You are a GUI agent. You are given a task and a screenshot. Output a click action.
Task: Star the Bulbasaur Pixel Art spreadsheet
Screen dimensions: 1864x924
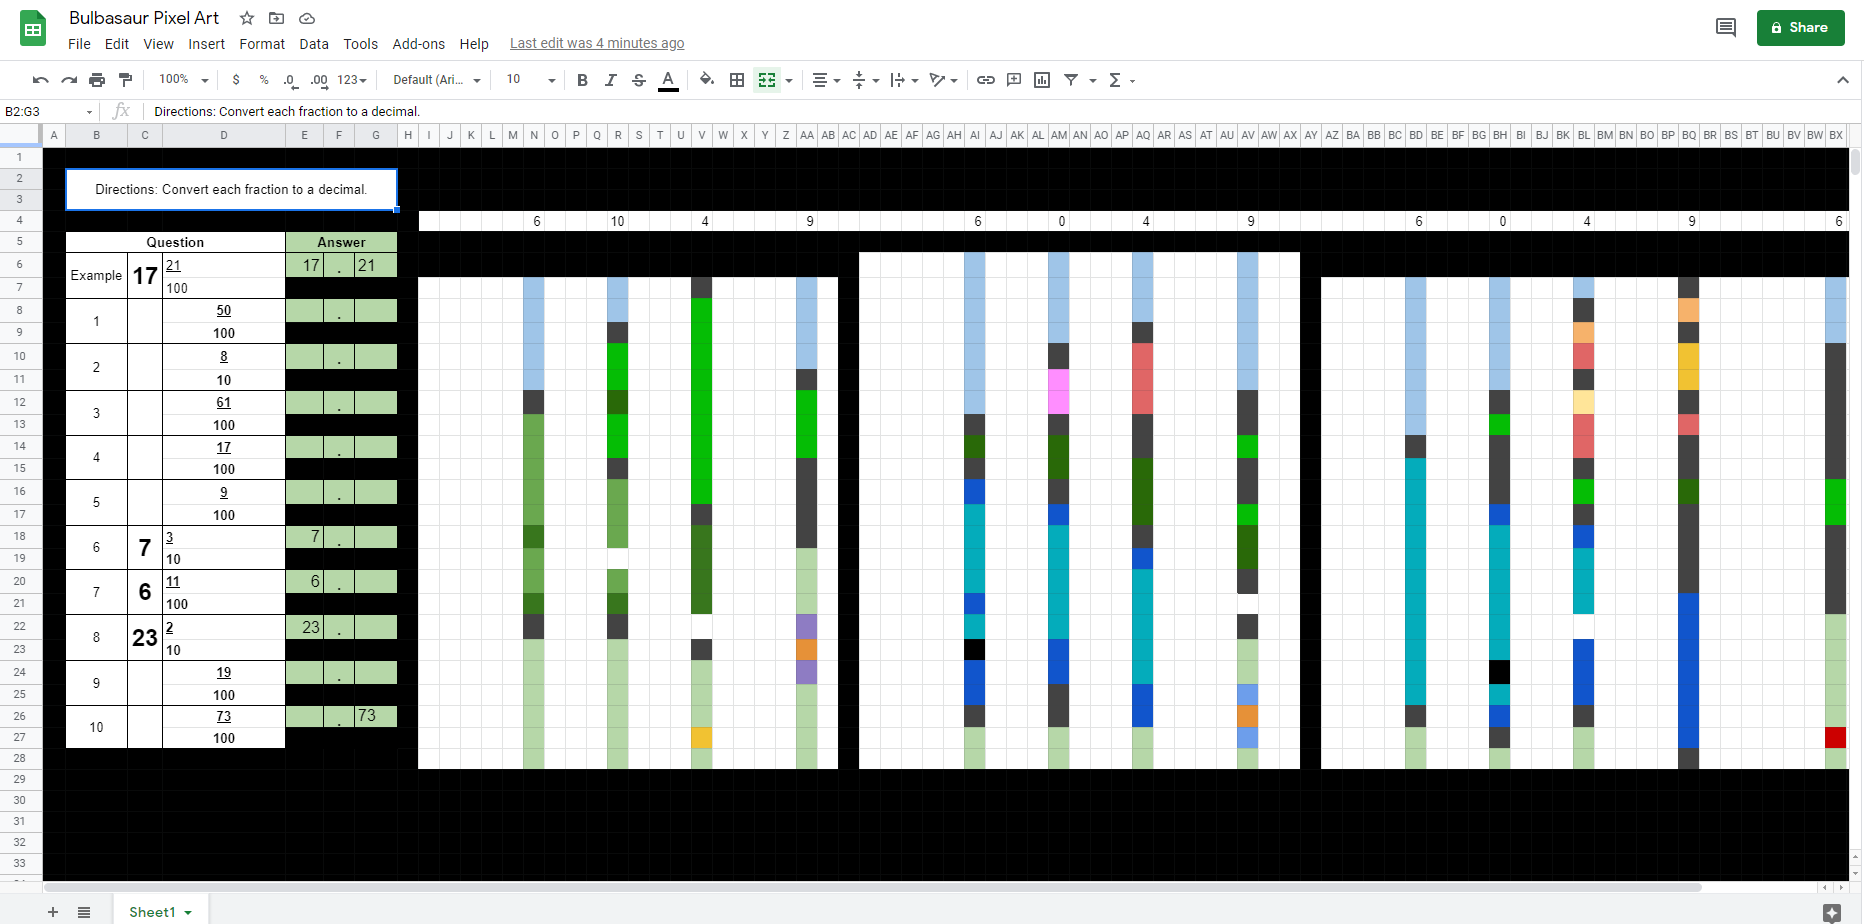point(246,17)
